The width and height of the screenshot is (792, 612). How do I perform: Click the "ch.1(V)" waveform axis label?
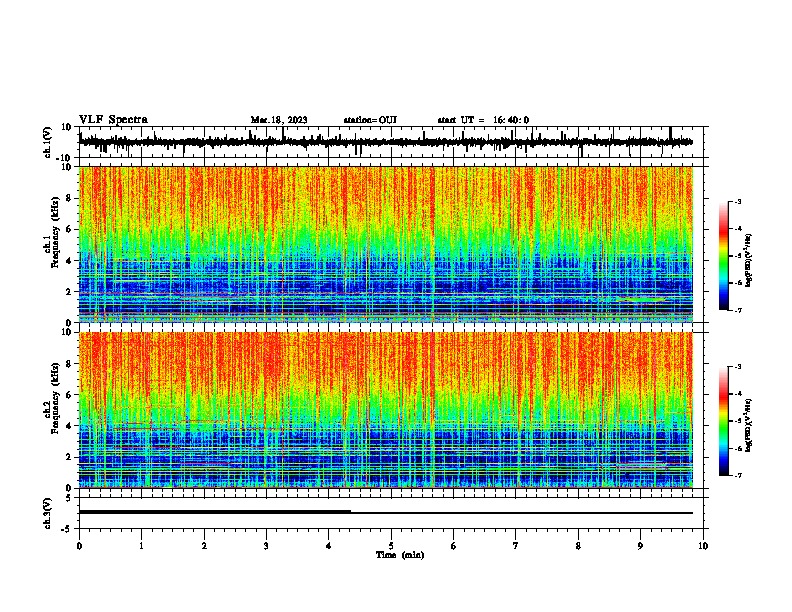click(48, 142)
